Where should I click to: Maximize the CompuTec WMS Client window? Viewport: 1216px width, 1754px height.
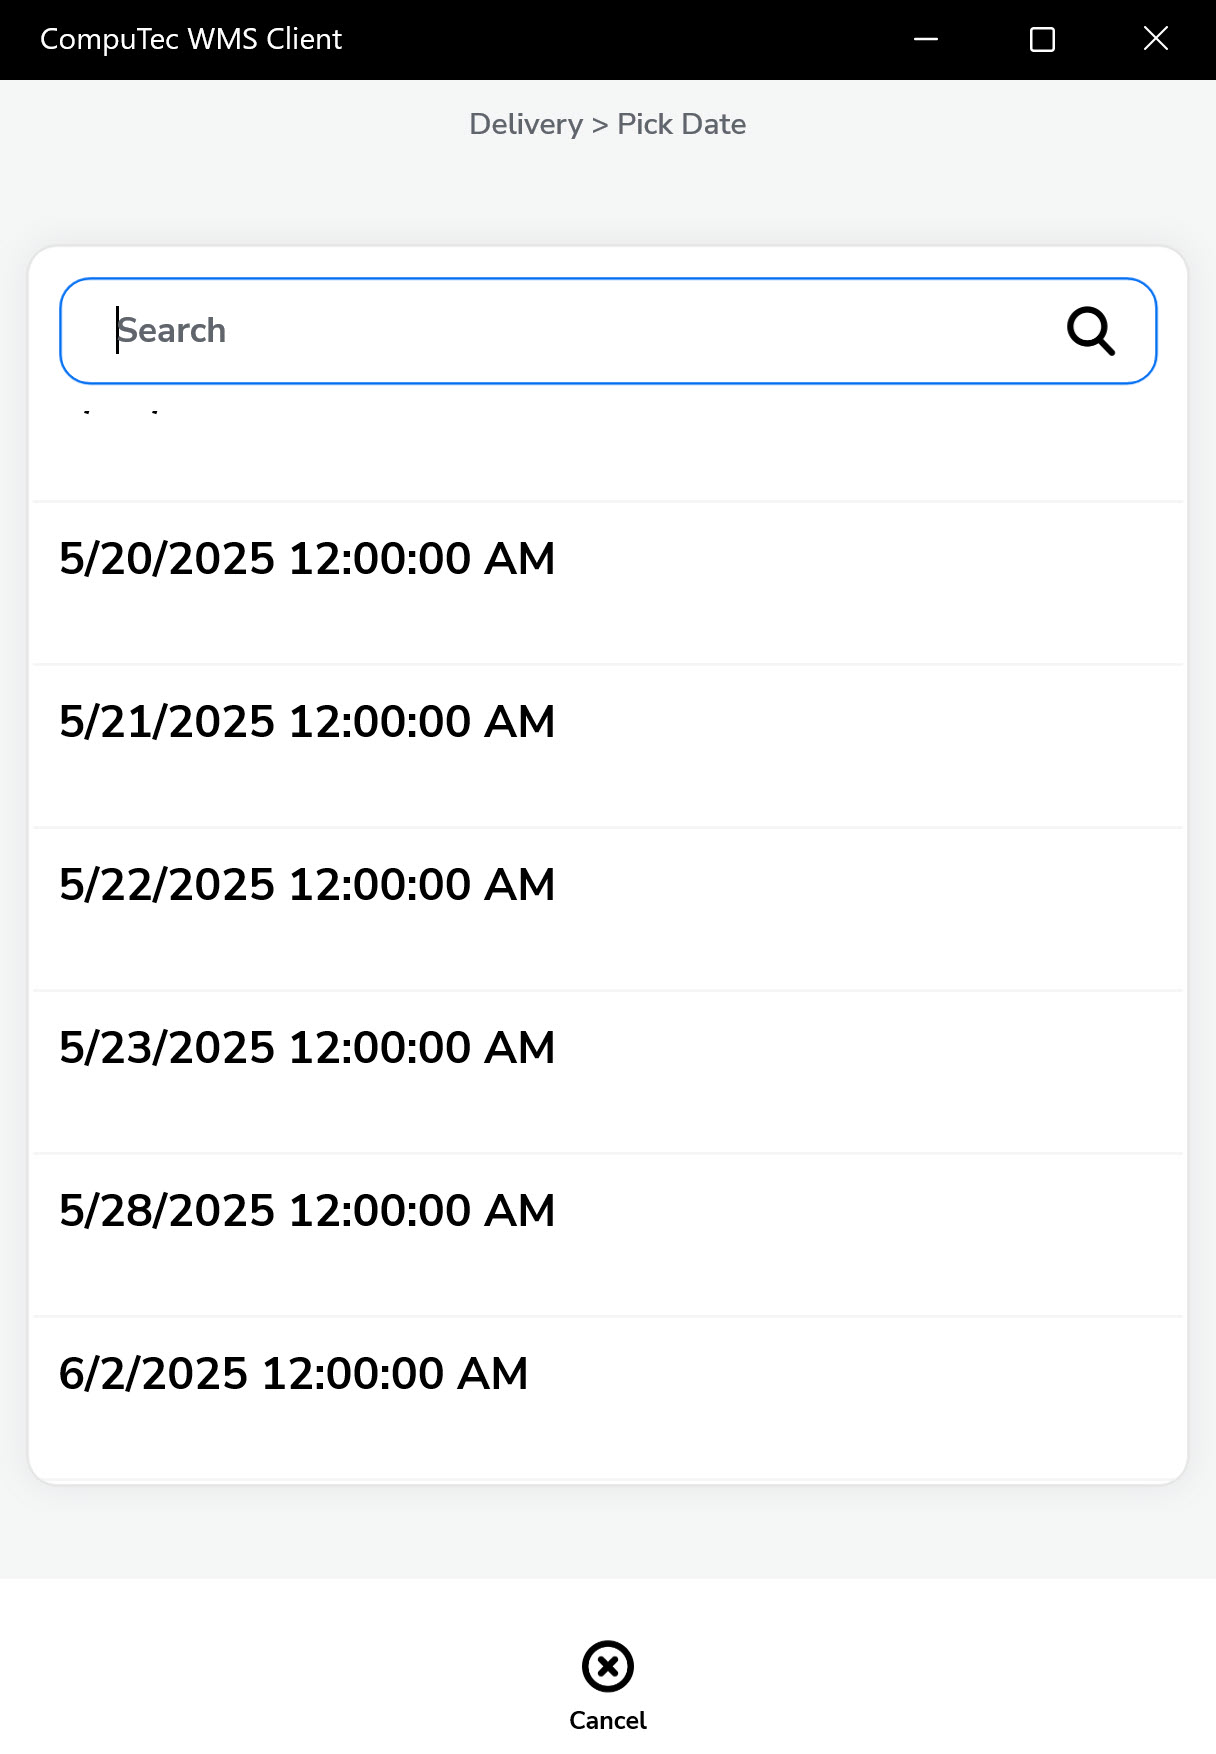click(x=1042, y=39)
